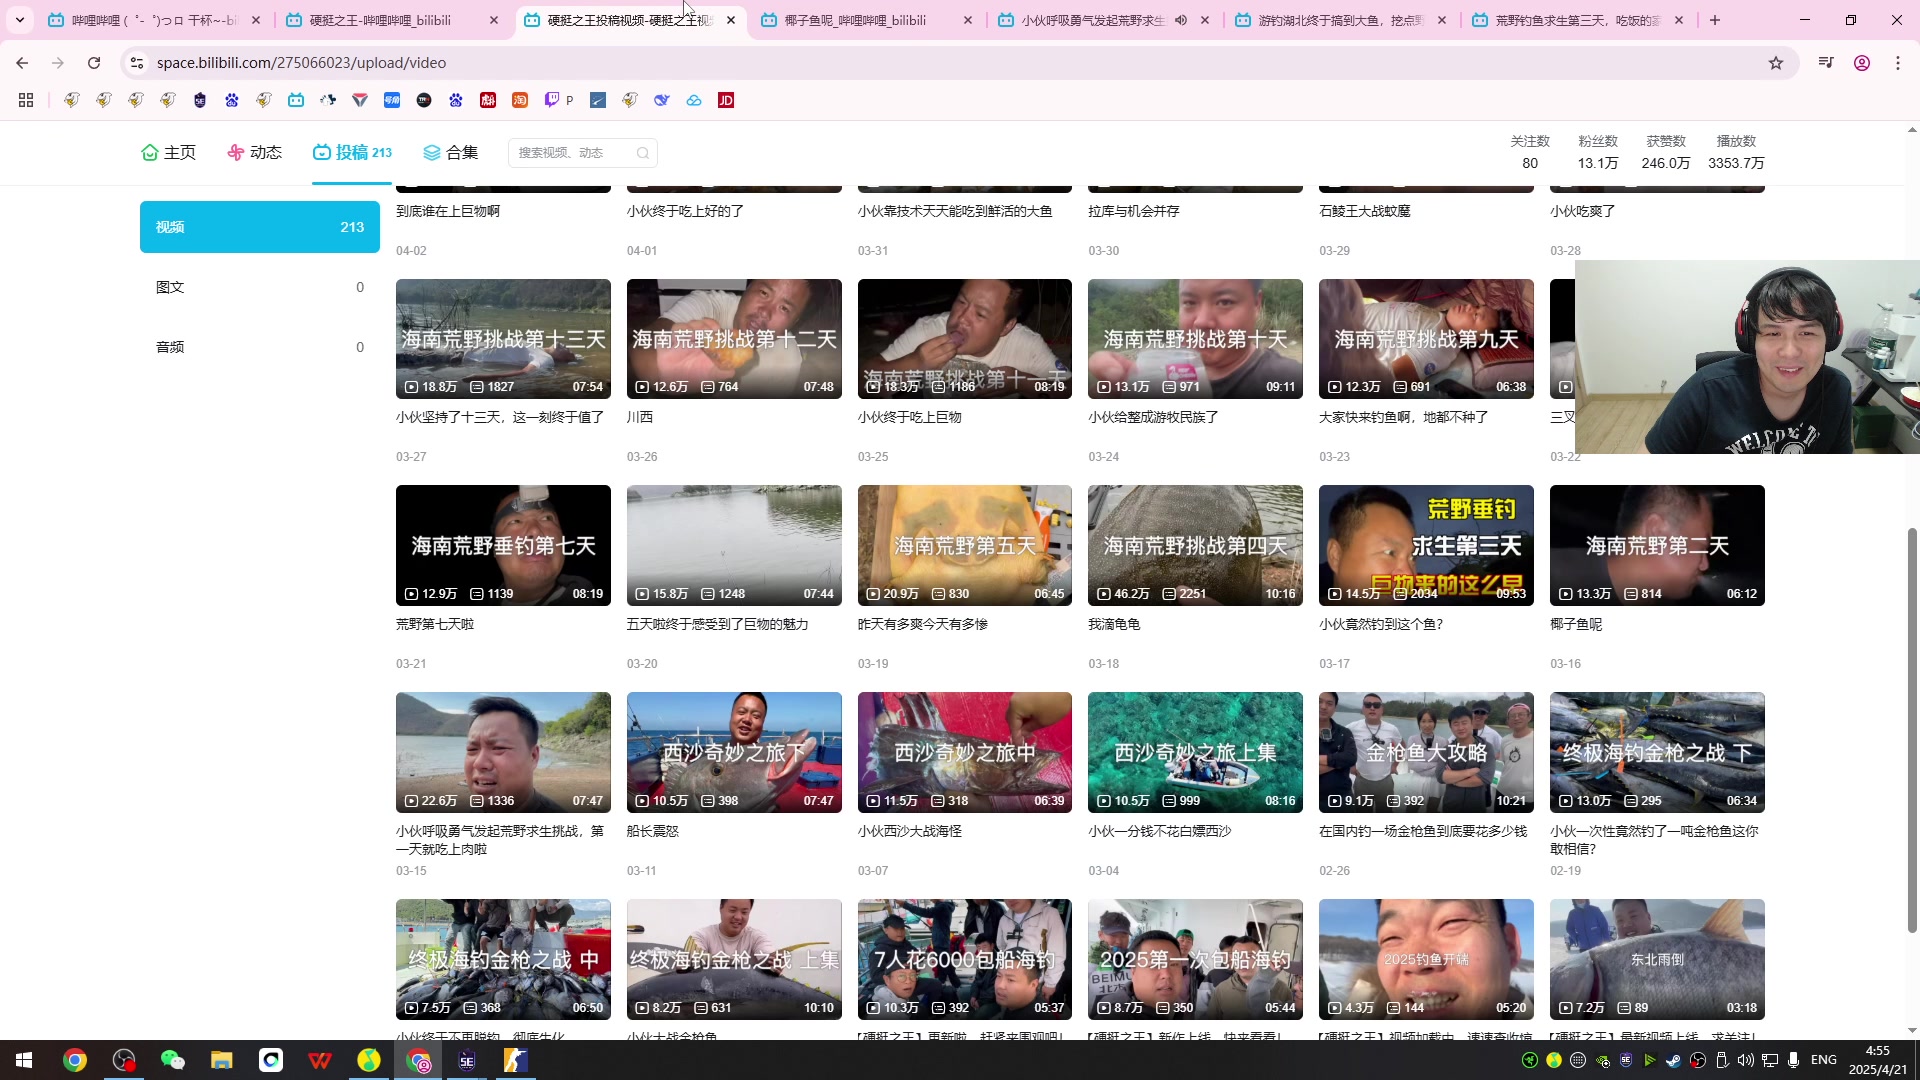
Task: Open the 5E shield bookmark icon
Action: pos(200,100)
